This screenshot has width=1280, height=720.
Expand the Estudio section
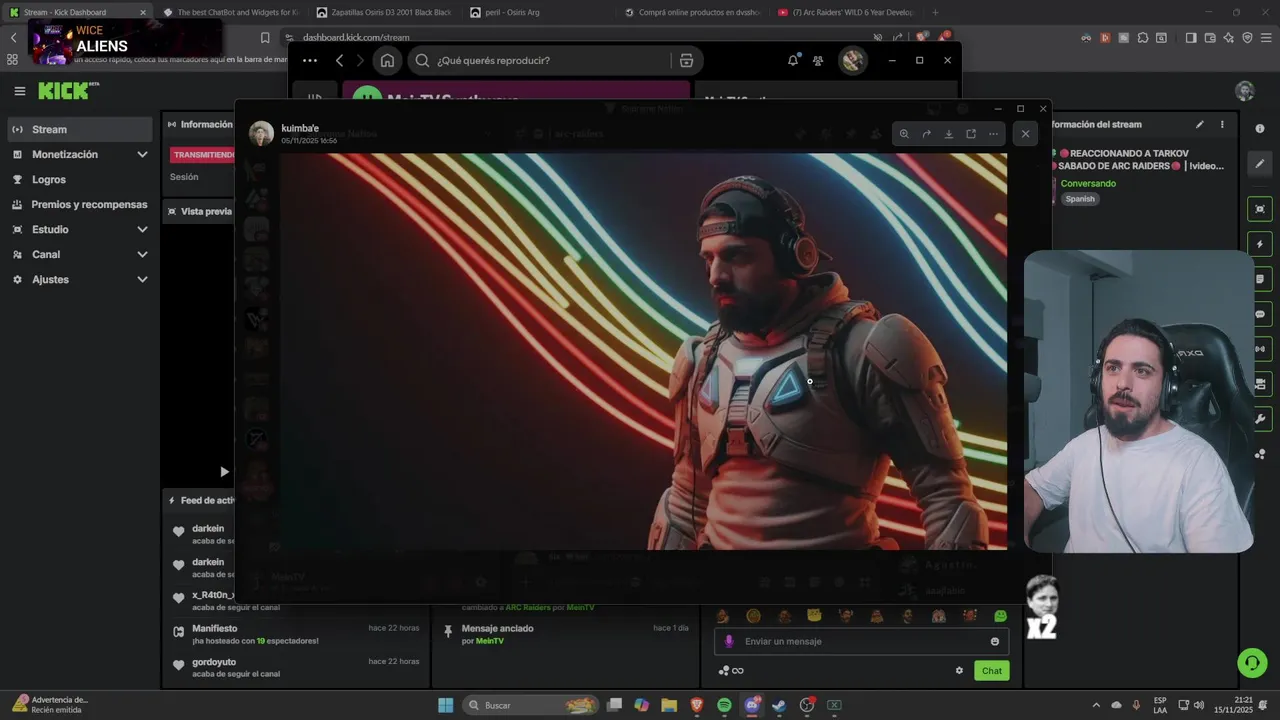click(x=80, y=229)
